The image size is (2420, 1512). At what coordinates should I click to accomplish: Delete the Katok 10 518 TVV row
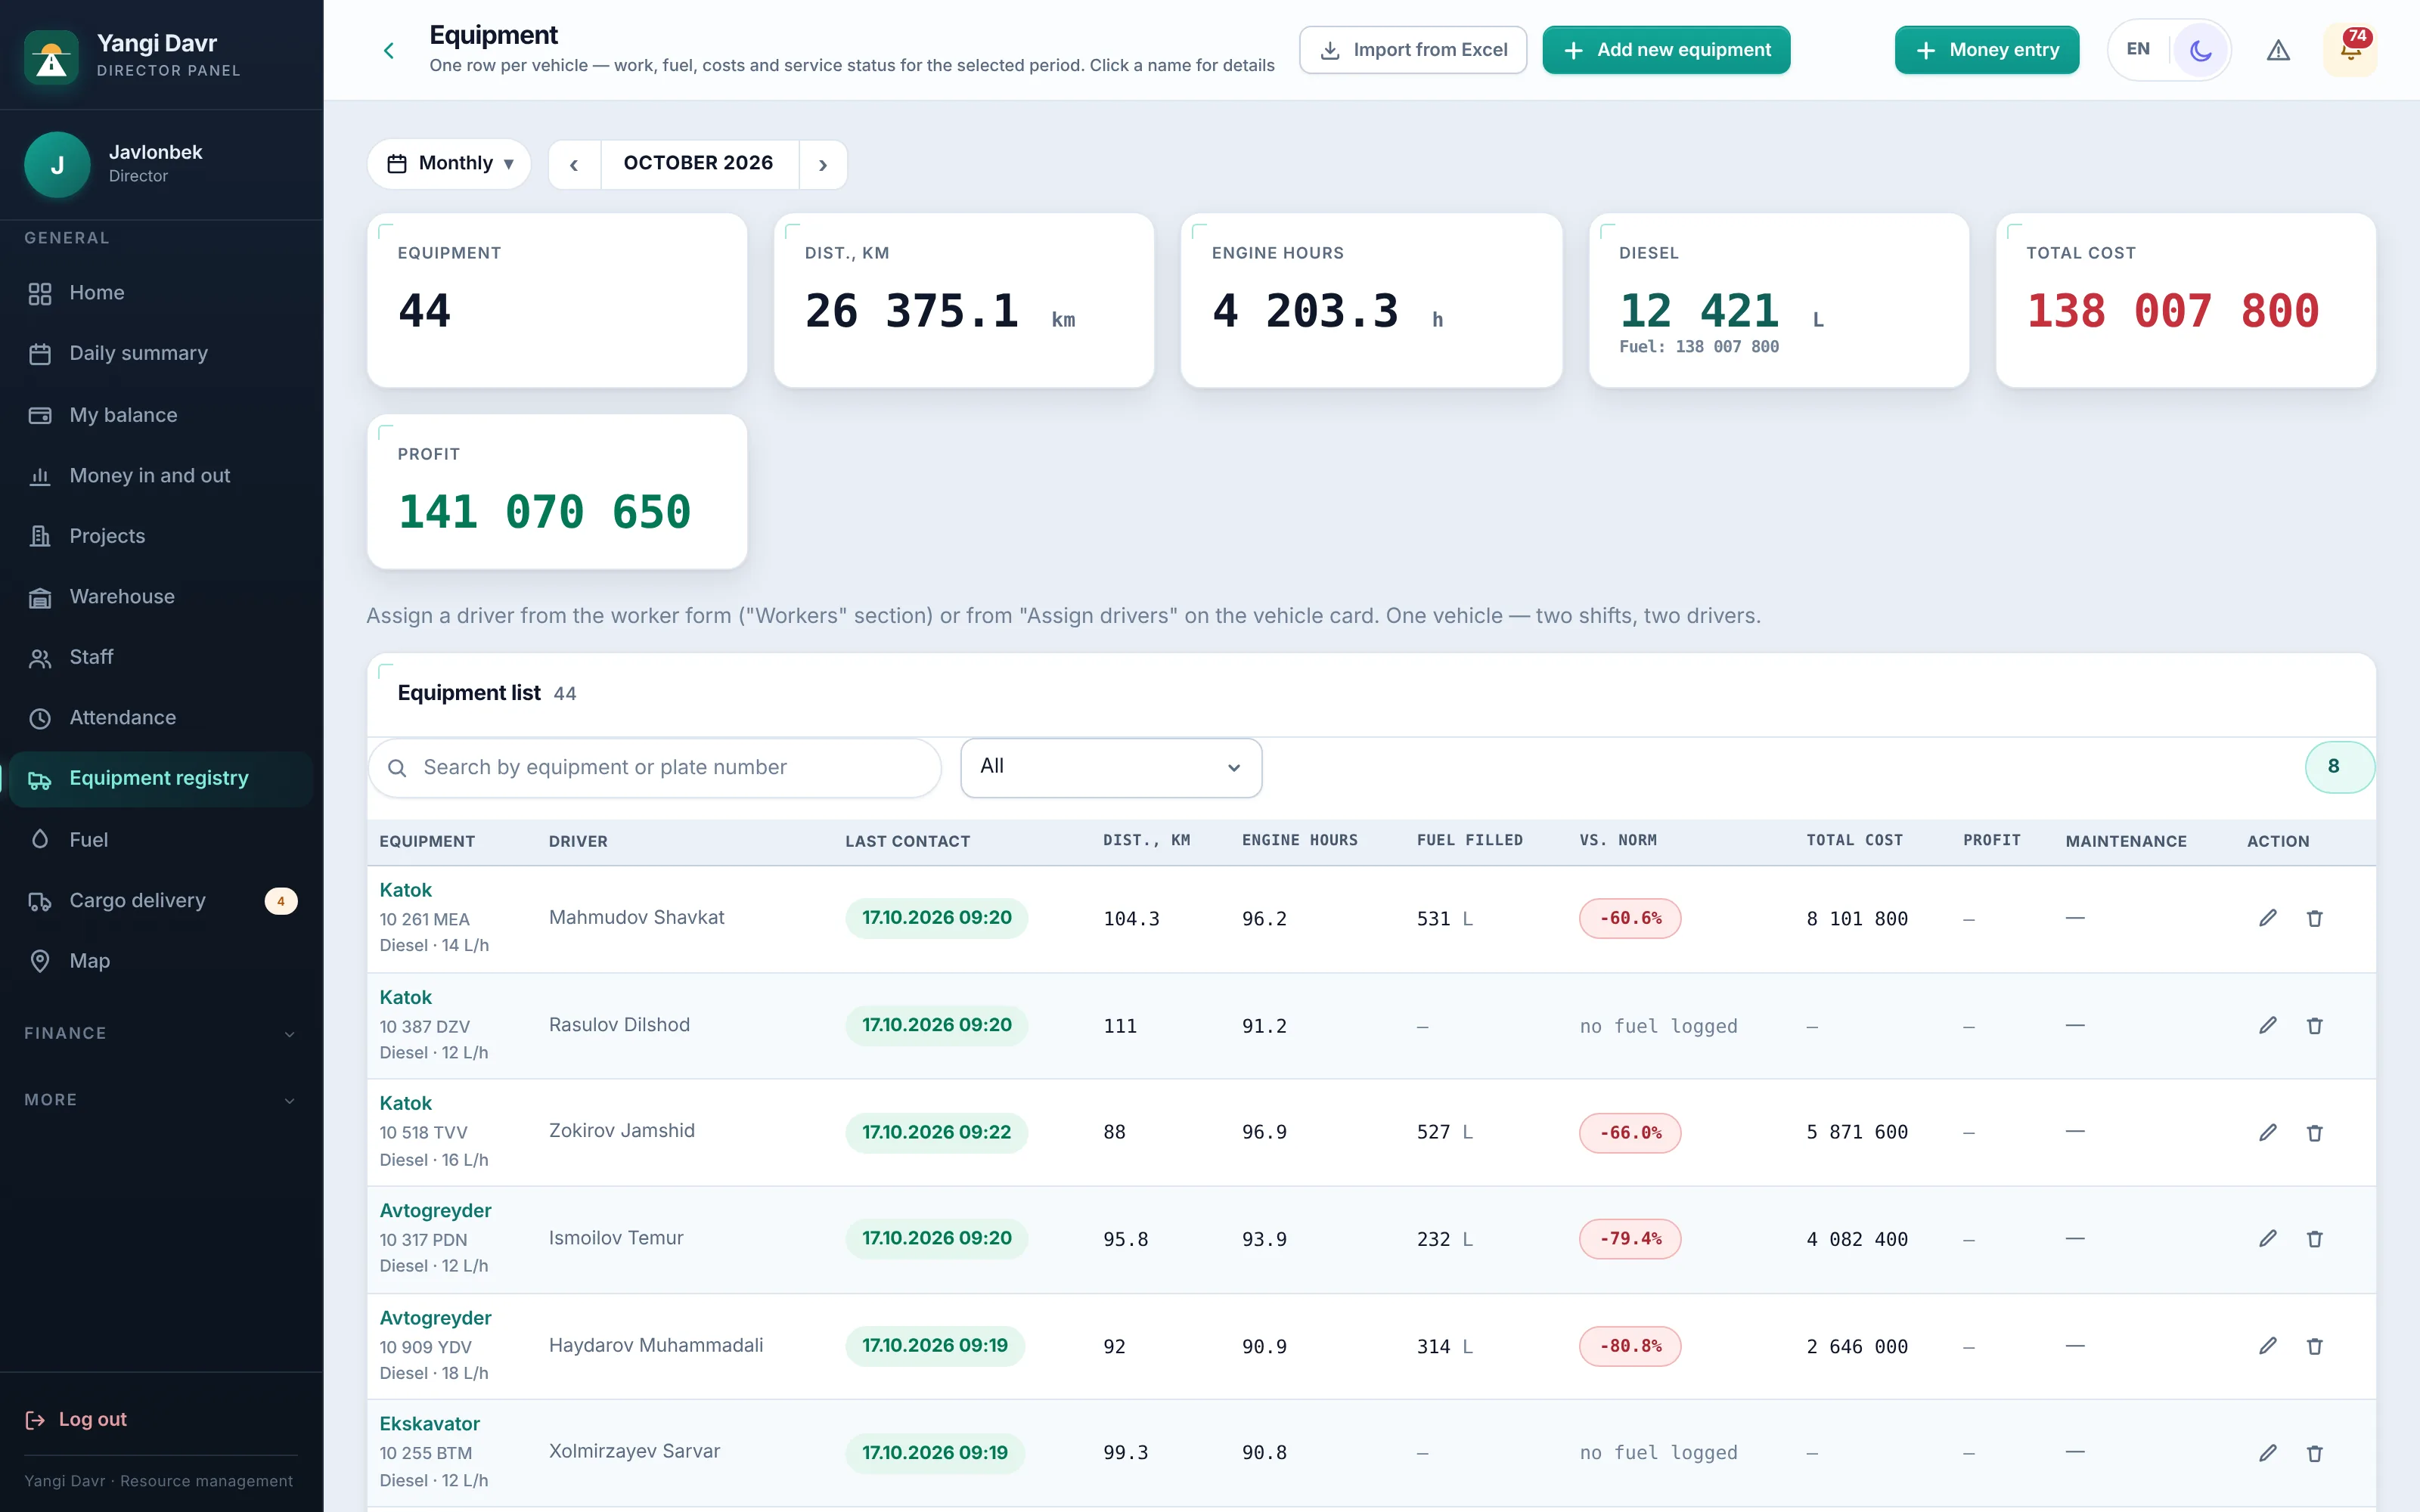2314,1132
